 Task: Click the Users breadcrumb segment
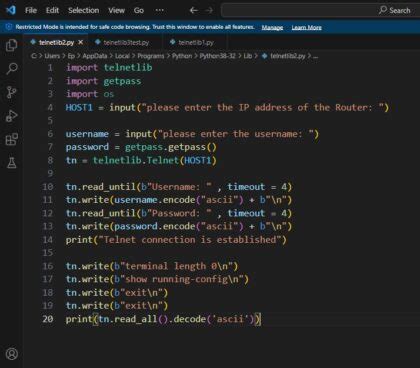pyautogui.click(x=52, y=56)
